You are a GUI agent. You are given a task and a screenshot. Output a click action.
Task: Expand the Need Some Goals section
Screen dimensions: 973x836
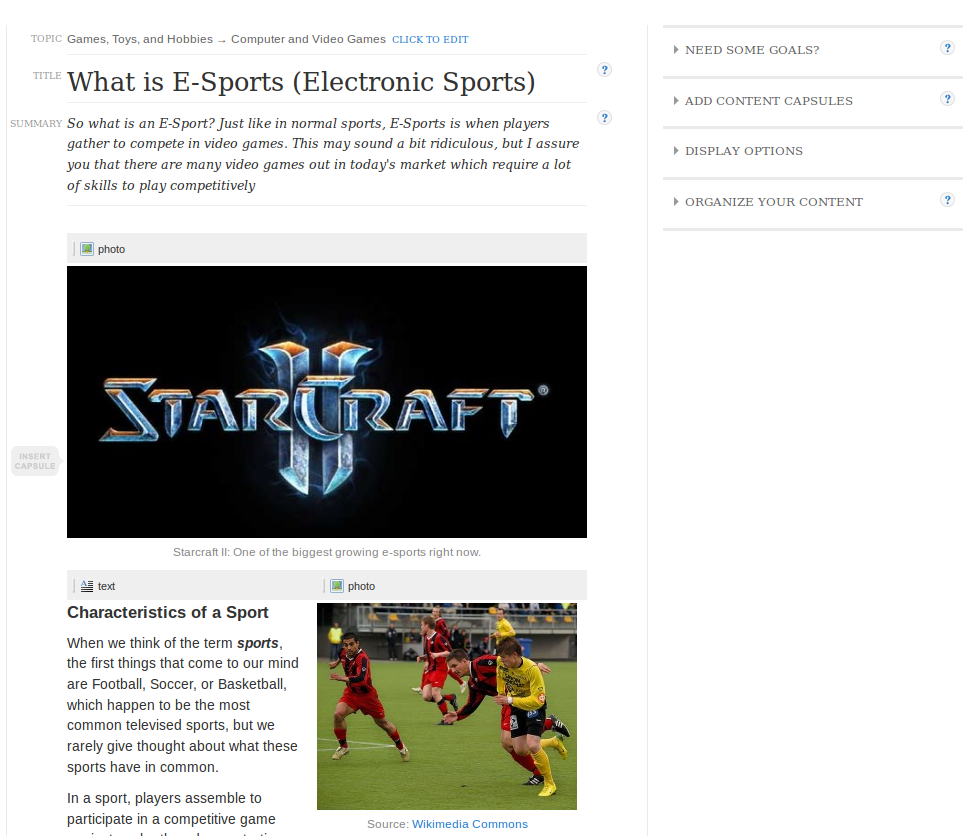(x=747, y=50)
